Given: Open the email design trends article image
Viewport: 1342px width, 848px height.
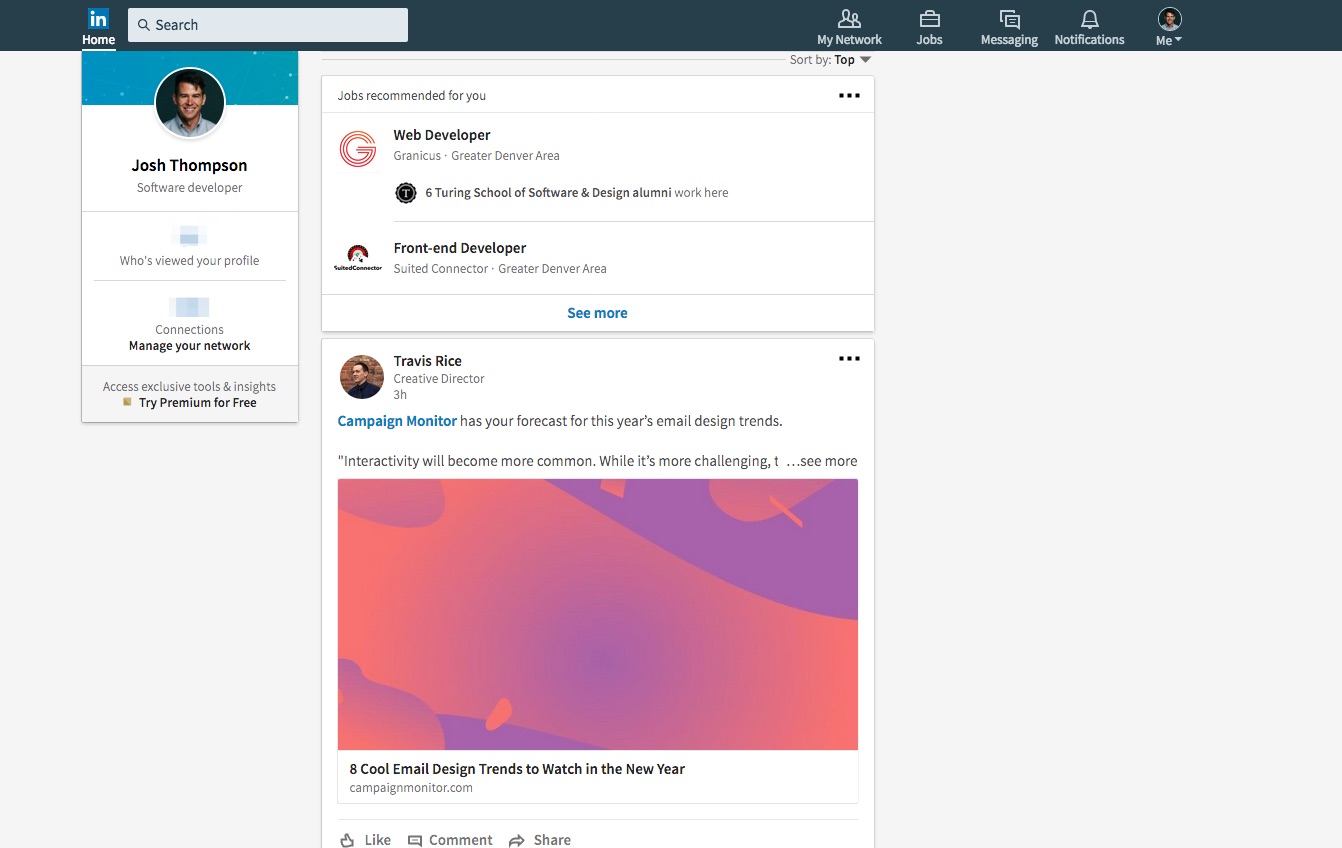Looking at the screenshot, I should coord(598,614).
